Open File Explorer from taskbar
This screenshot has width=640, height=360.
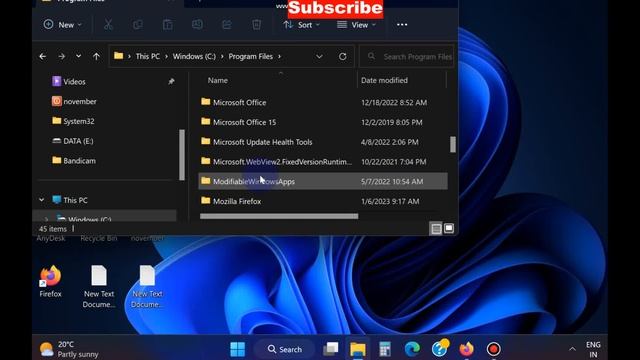(358, 349)
